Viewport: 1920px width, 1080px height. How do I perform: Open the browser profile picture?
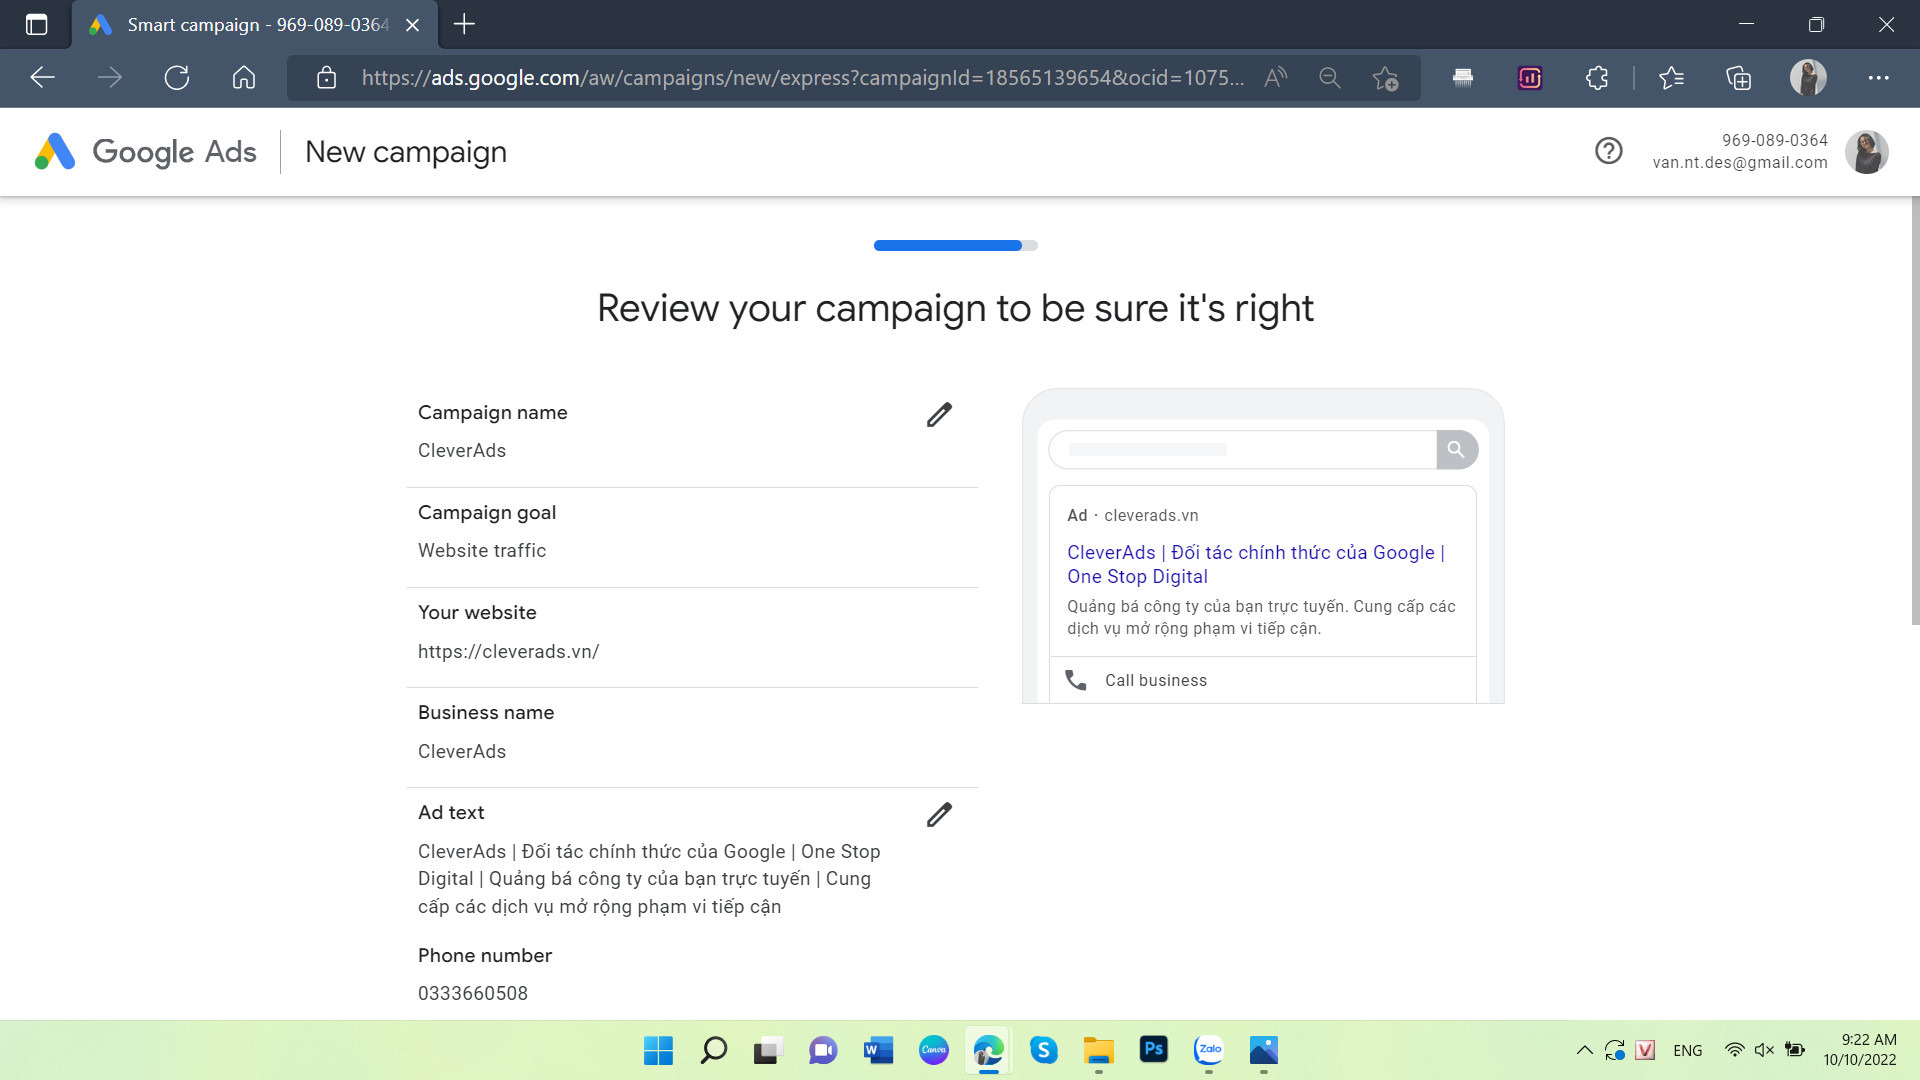coord(1808,78)
